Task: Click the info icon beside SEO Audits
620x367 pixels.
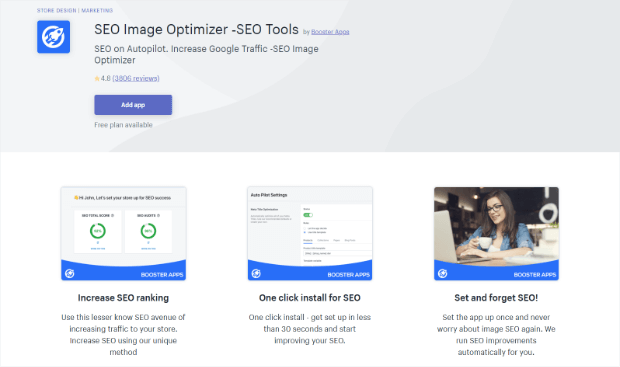Action: point(159,216)
